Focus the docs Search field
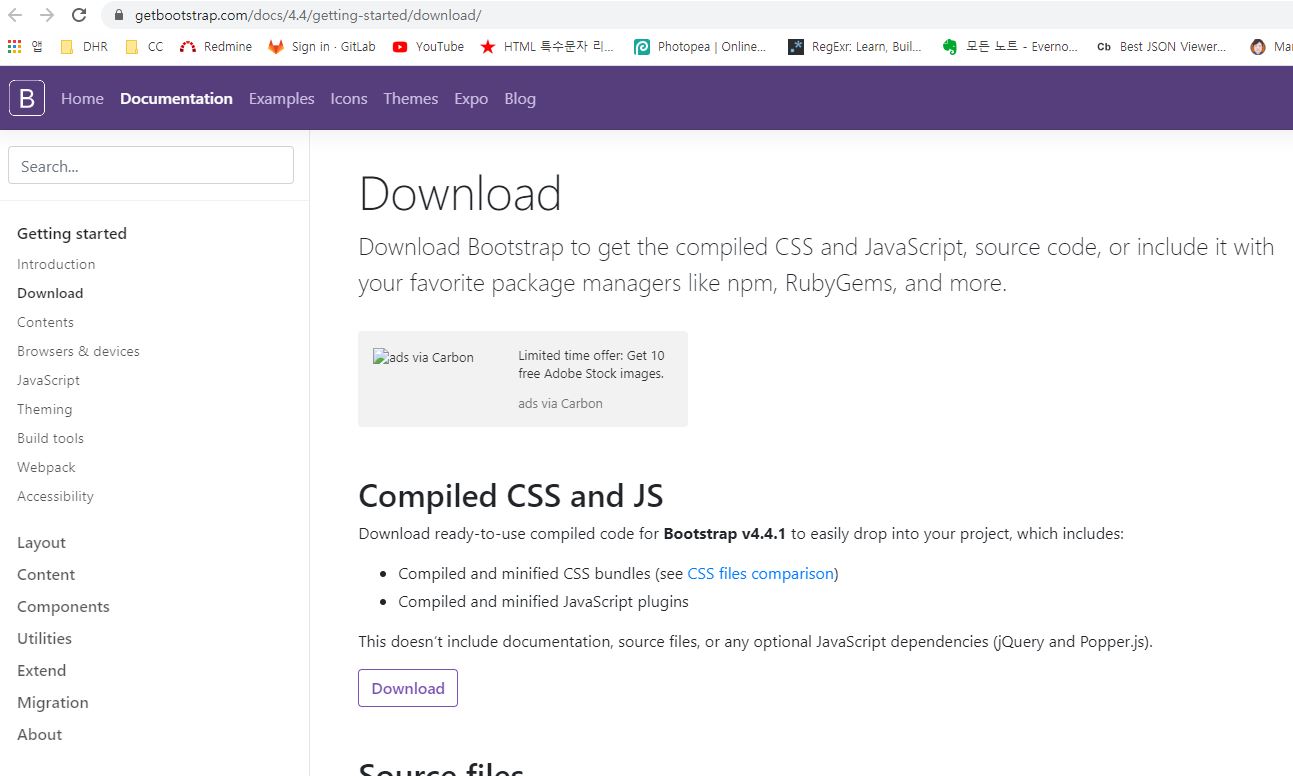The width and height of the screenshot is (1293, 776). (151, 165)
